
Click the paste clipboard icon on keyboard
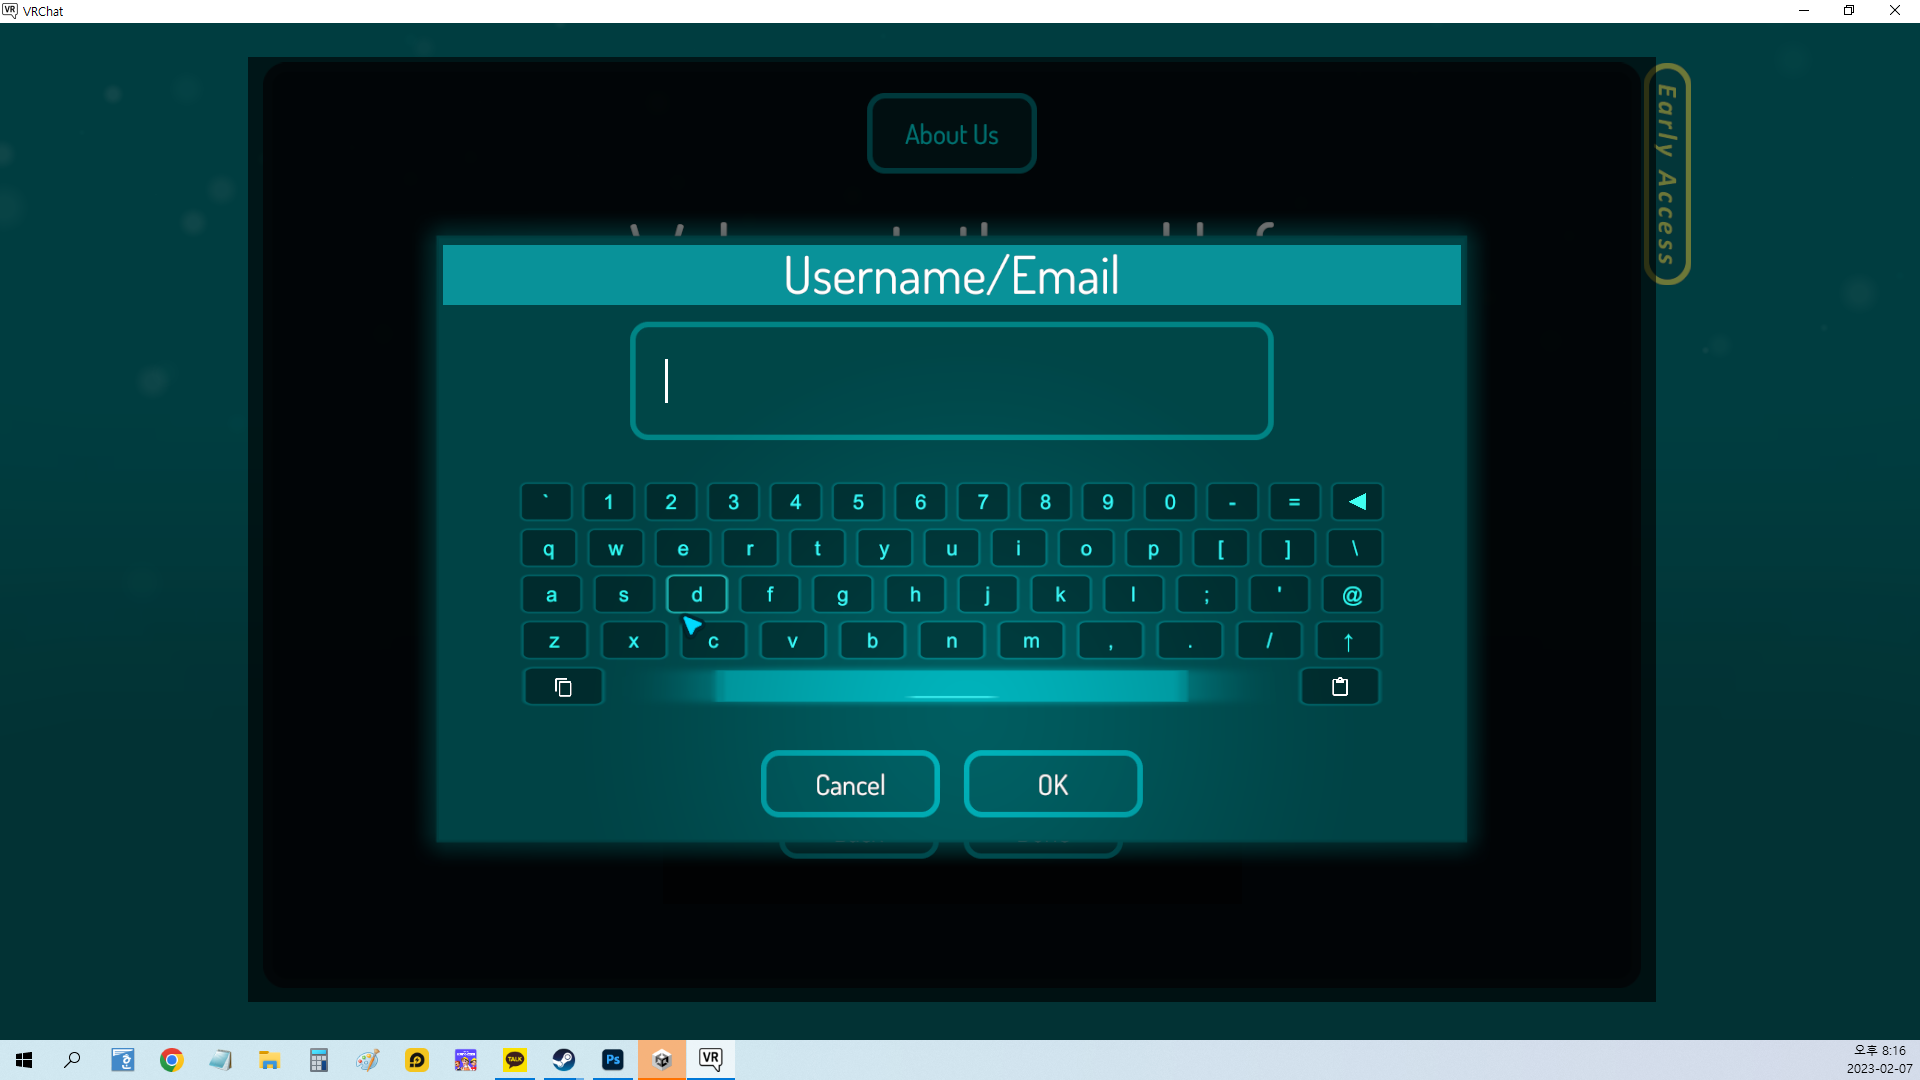click(1340, 687)
